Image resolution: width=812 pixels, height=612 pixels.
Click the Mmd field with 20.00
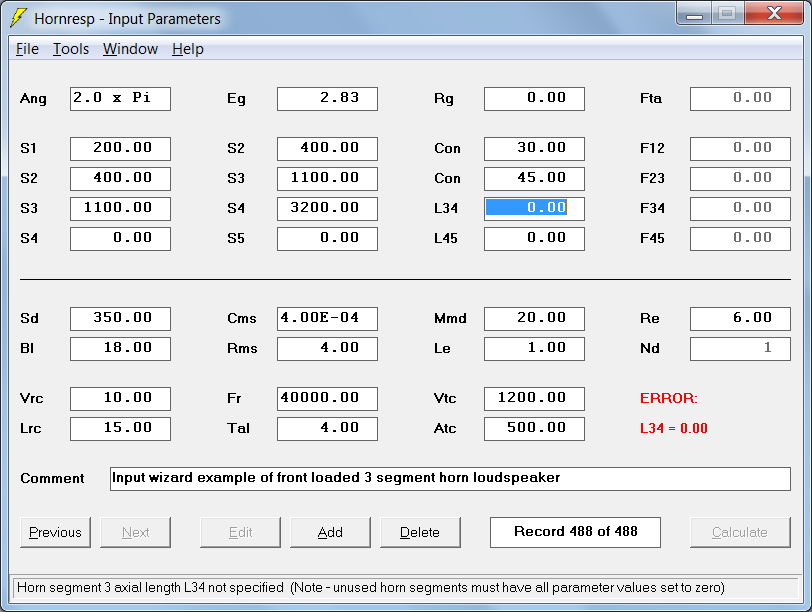click(534, 319)
